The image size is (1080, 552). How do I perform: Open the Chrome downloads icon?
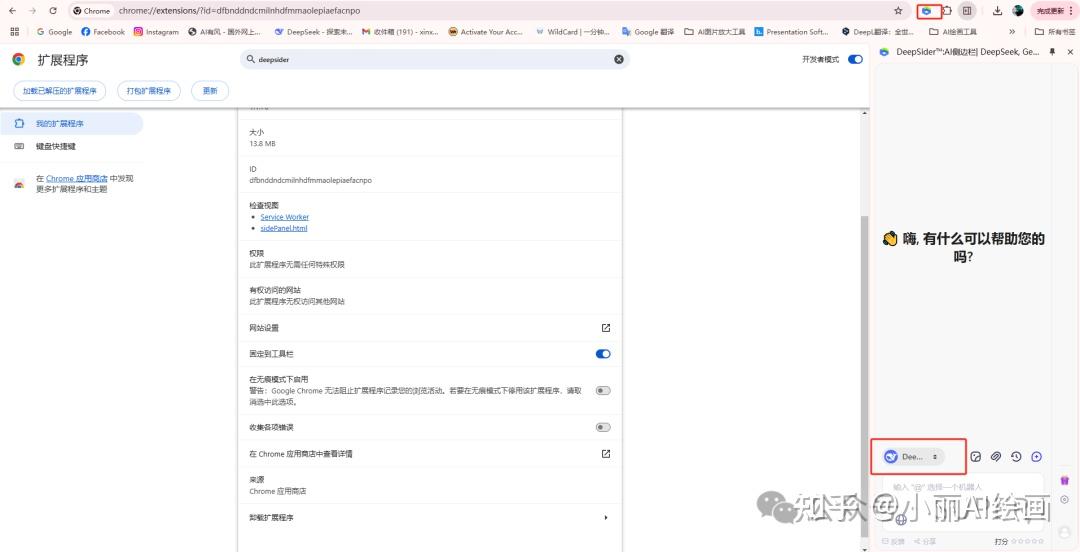(x=997, y=11)
